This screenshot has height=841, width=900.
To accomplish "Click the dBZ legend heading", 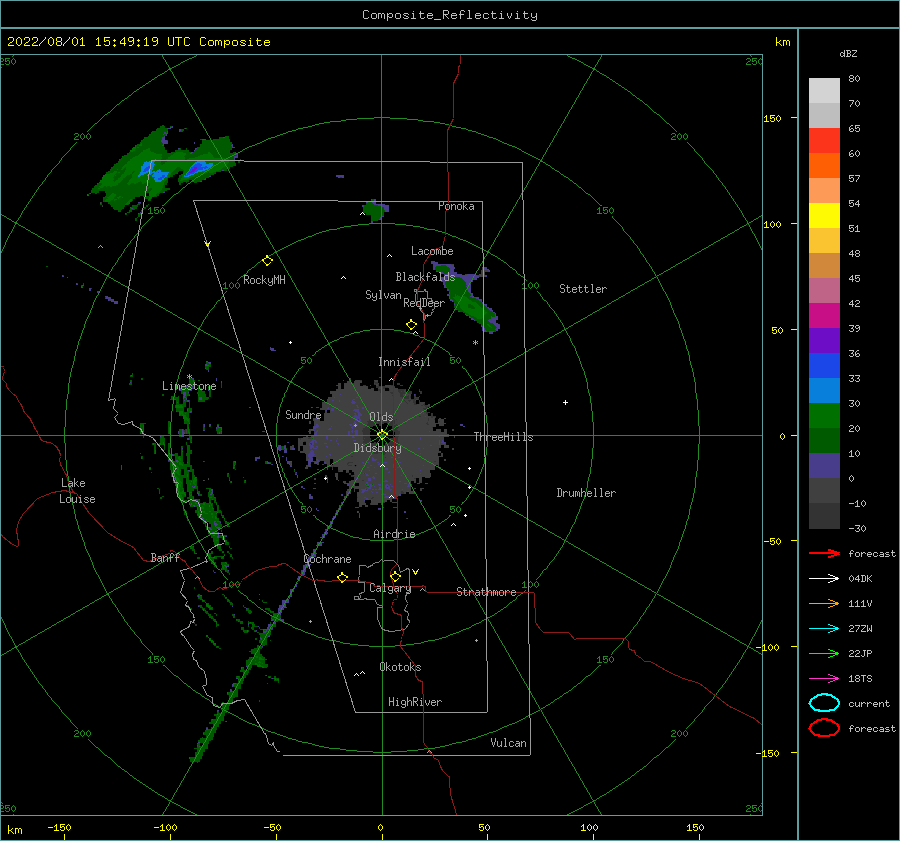I will pyautogui.click(x=848, y=53).
